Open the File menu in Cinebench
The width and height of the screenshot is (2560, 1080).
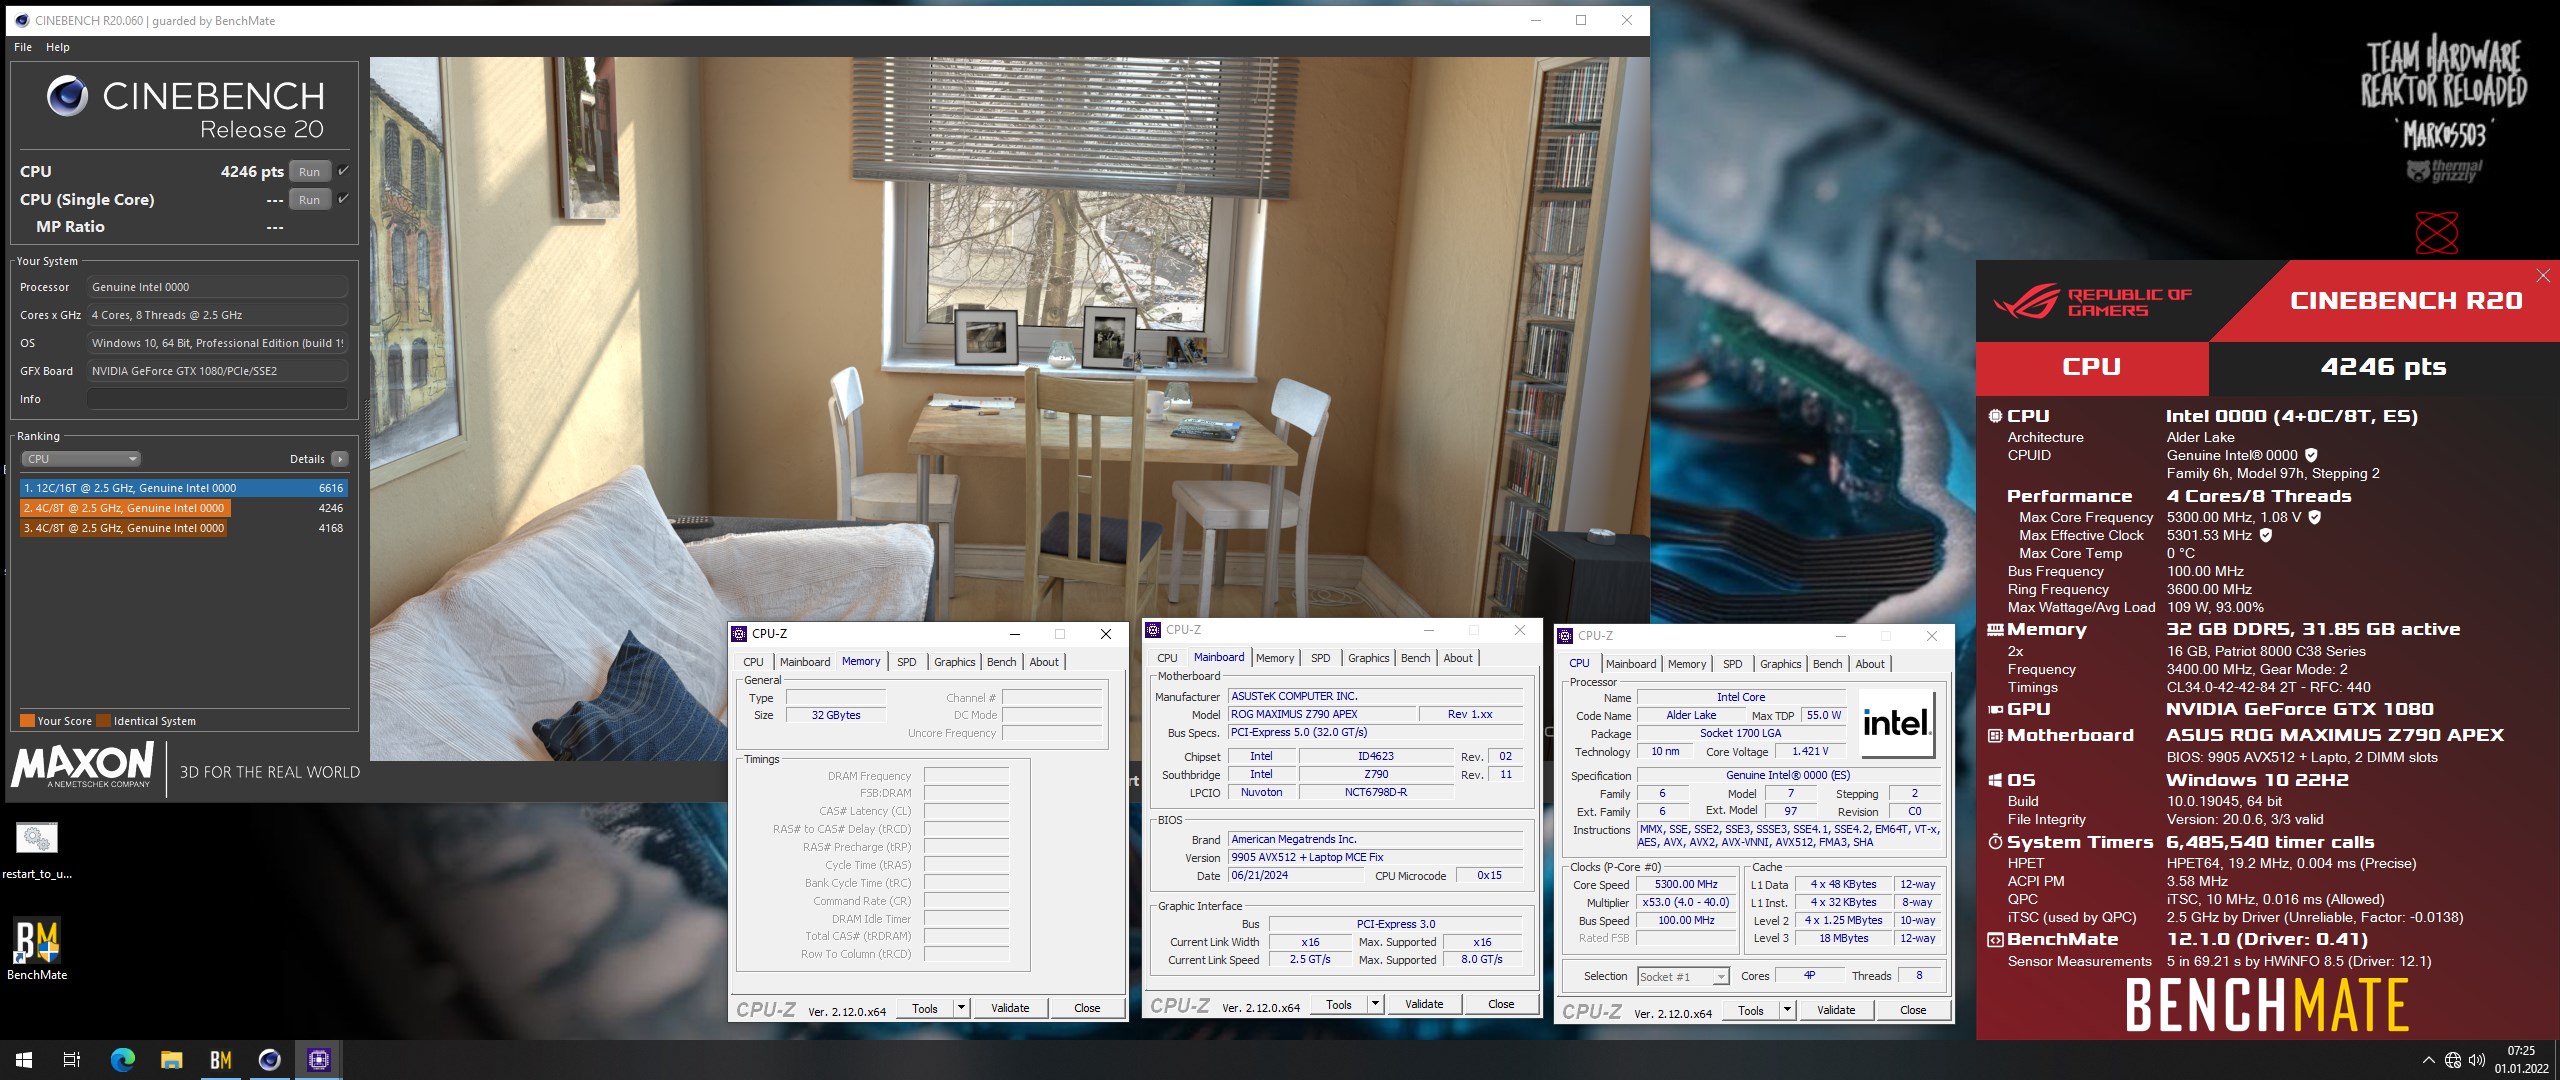(x=23, y=47)
